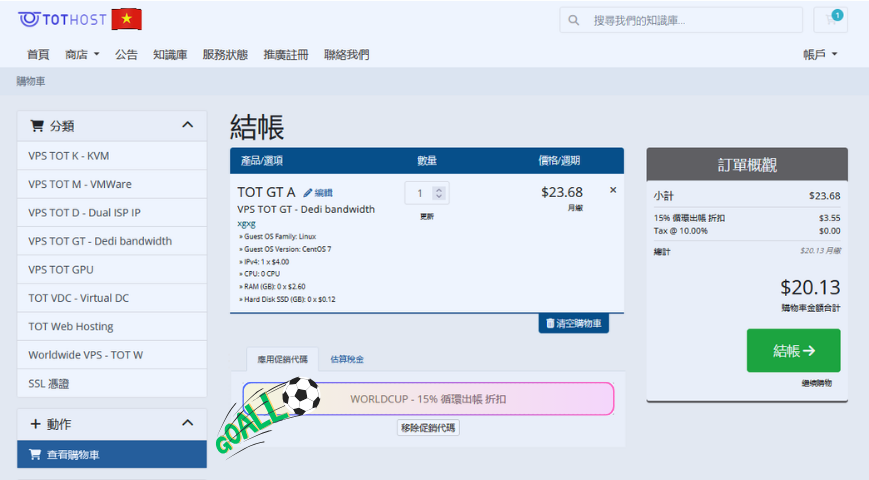The width and height of the screenshot is (869, 480).
Task: Click the 繼續購物 continue shopping link
Action: click(816, 383)
